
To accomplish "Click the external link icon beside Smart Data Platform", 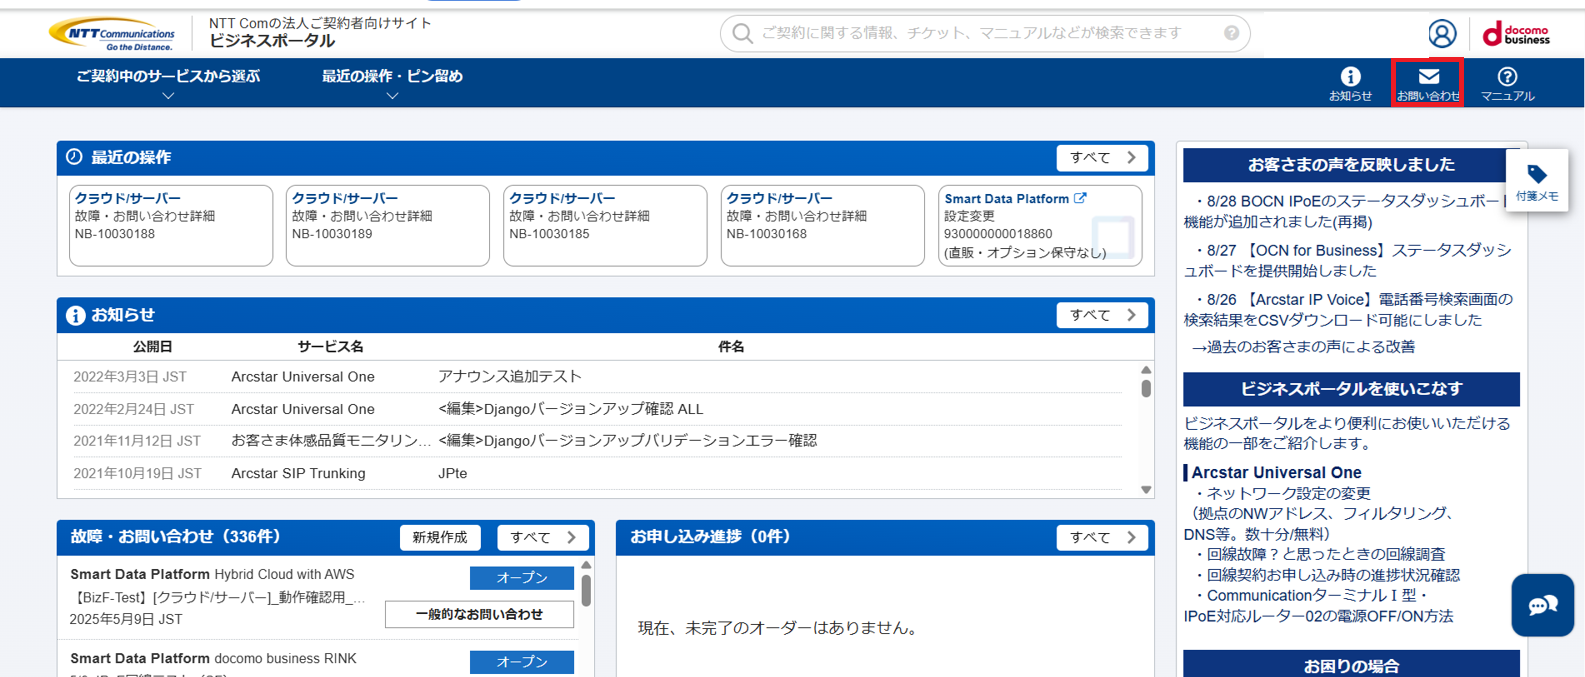I will pyautogui.click(x=1080, y=198).
